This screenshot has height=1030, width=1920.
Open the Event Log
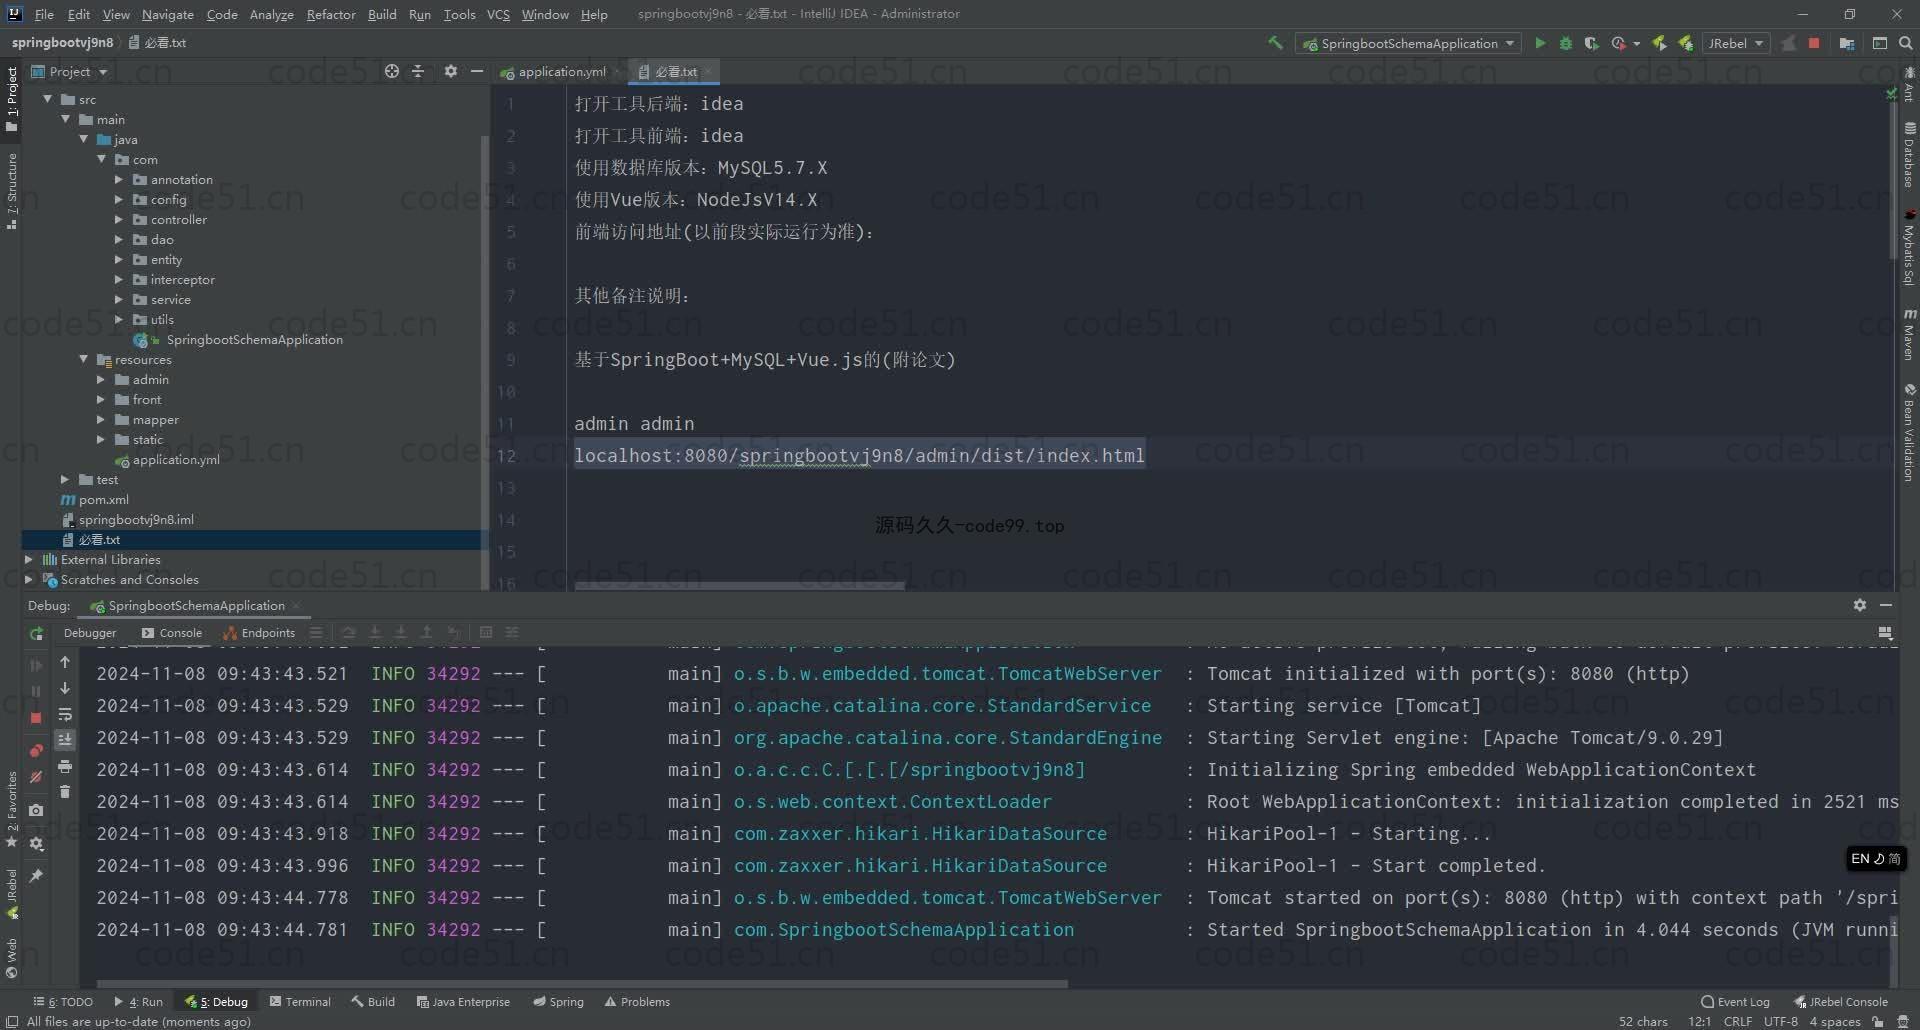point(1735,1001)
